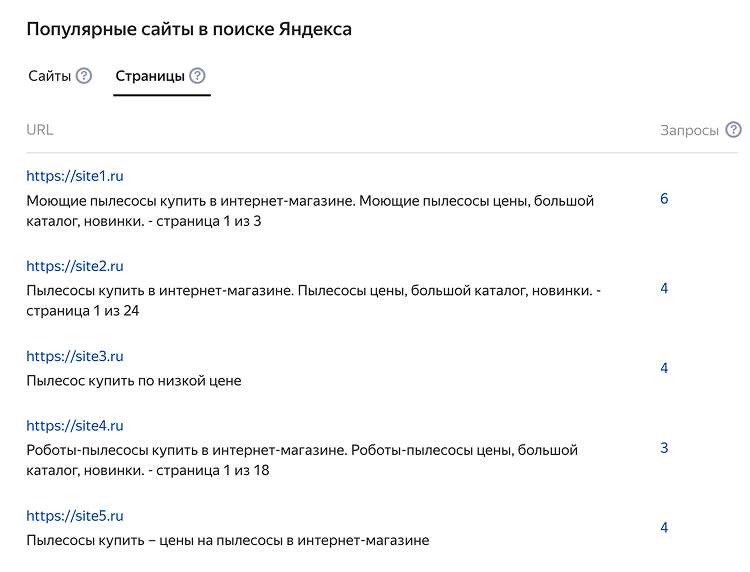Click the help icon next to Сайты
750x572 pixels.
[x=84, y=76]
